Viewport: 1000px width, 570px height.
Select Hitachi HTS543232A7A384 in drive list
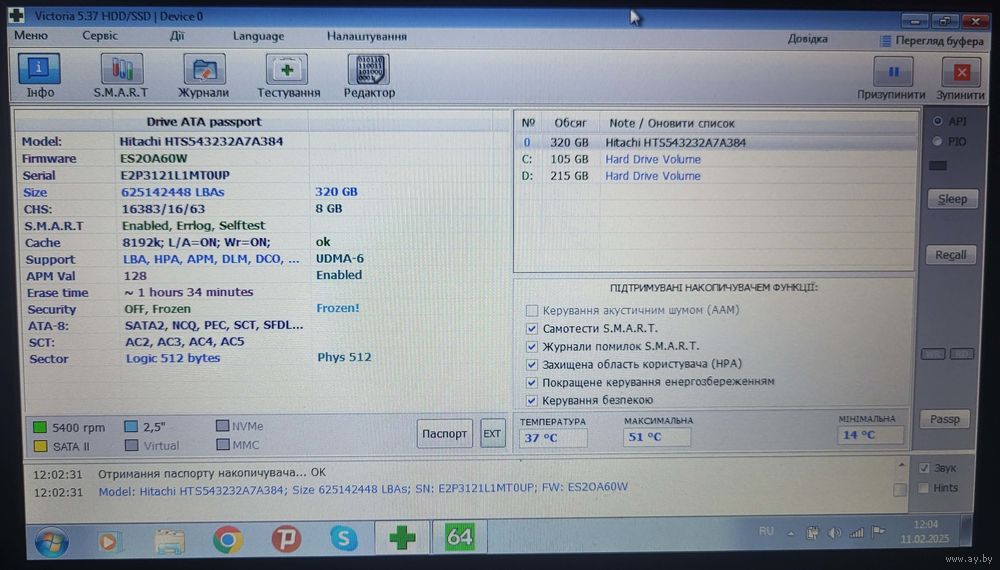point(675,142)
